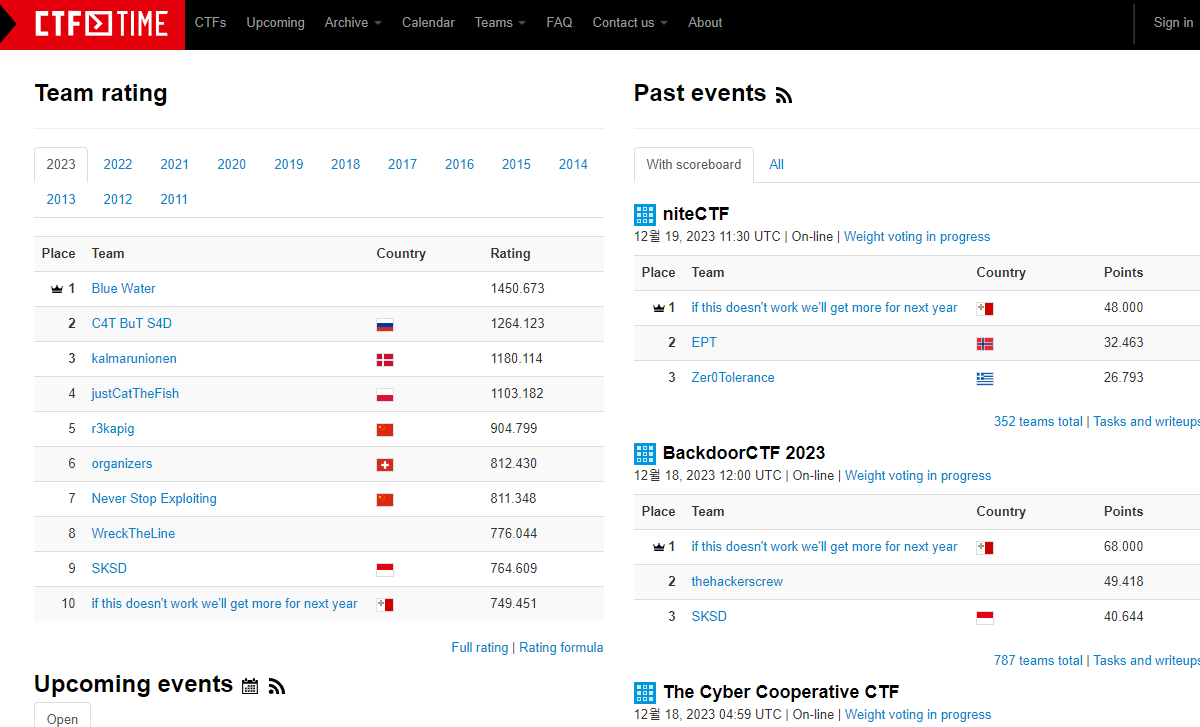Click the CTFtime logo
Screen dimensions: 1200x727
tap(101, 24)
